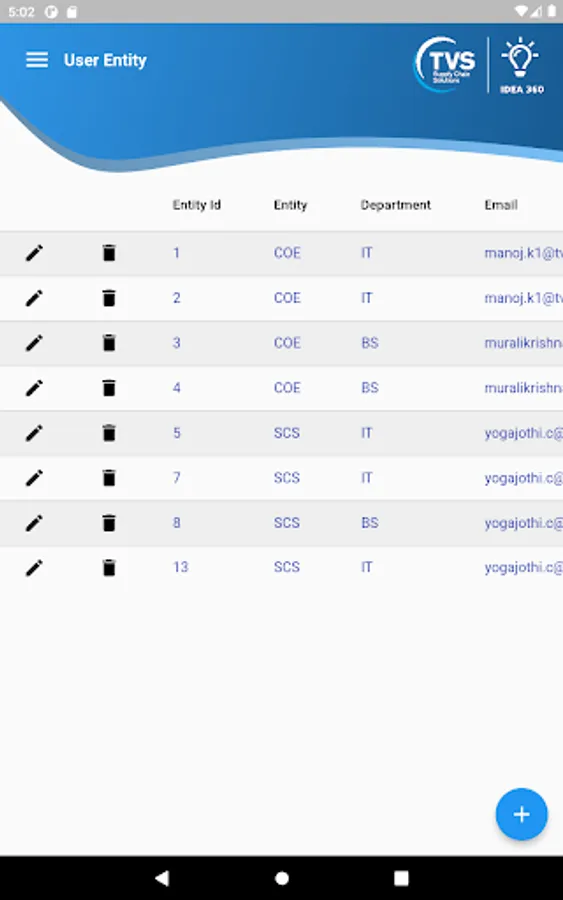The image size is (563, 900).
Task: Select Entity Id cell '4'
Action: 177,388
